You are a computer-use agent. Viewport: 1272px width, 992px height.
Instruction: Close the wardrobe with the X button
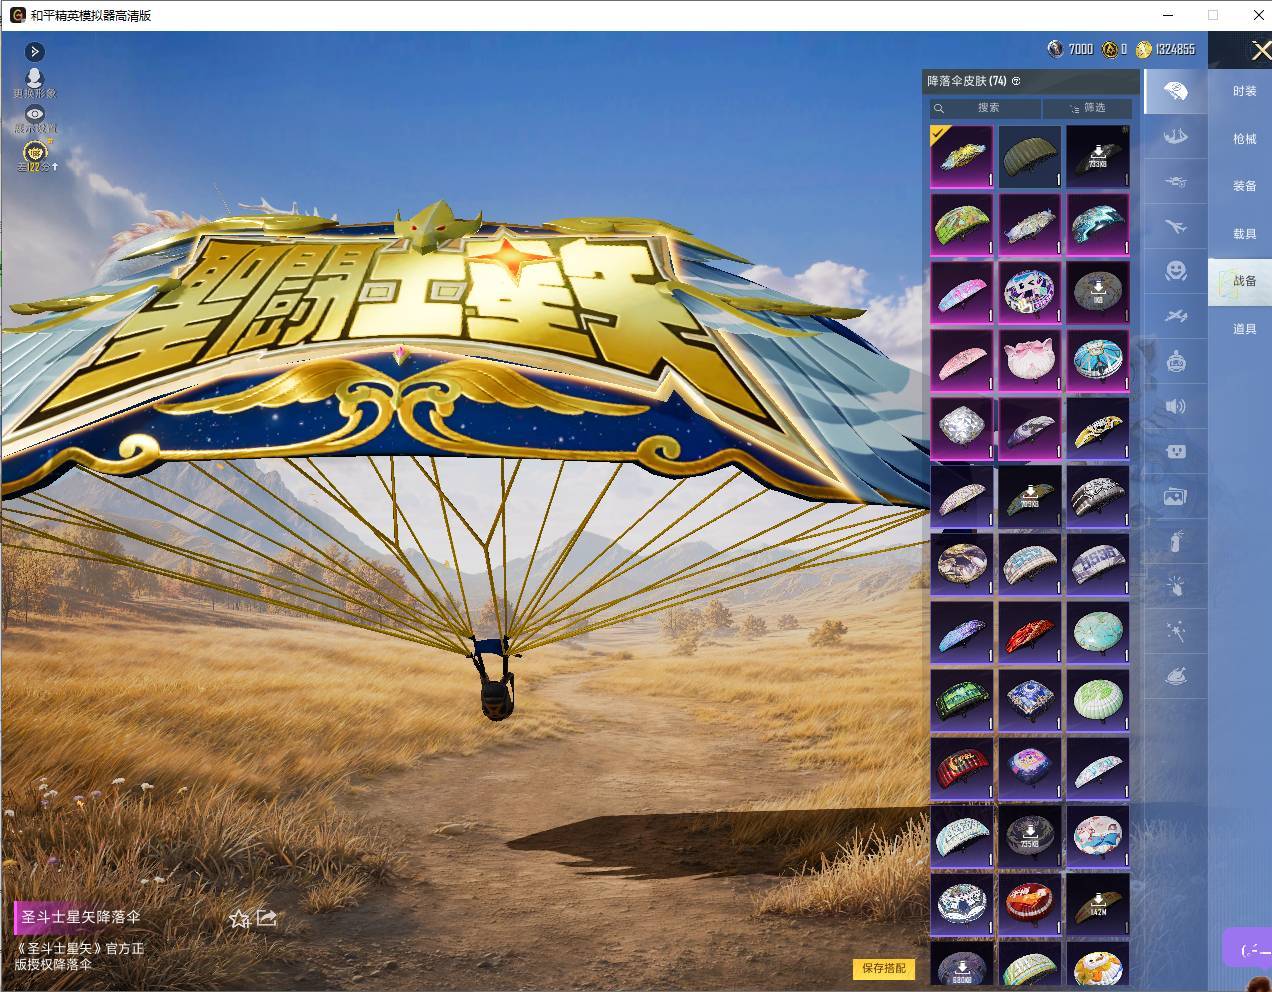(x=1260, y=50)
